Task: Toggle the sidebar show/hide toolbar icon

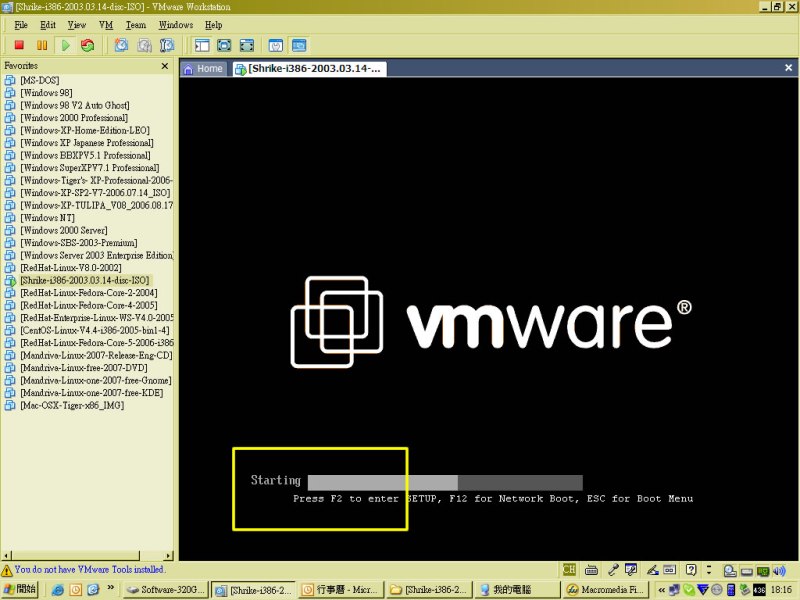Action: coord(202,45)
